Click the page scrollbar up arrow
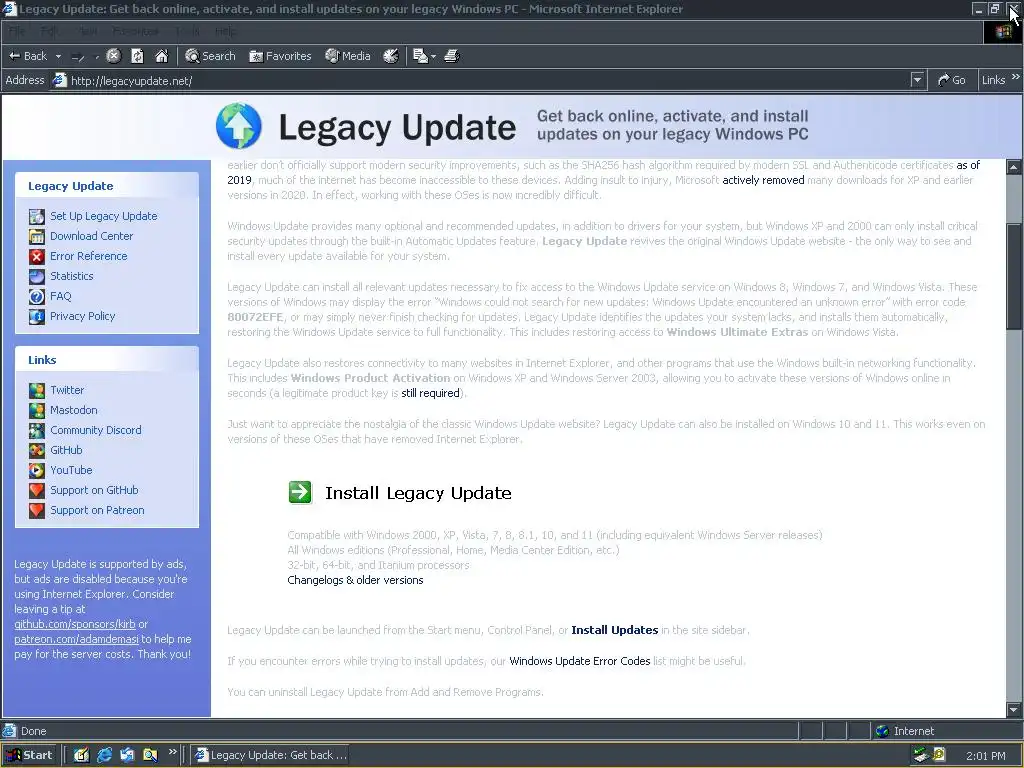The width and height of the screenshot is (1024, 768). [1014, 167]
